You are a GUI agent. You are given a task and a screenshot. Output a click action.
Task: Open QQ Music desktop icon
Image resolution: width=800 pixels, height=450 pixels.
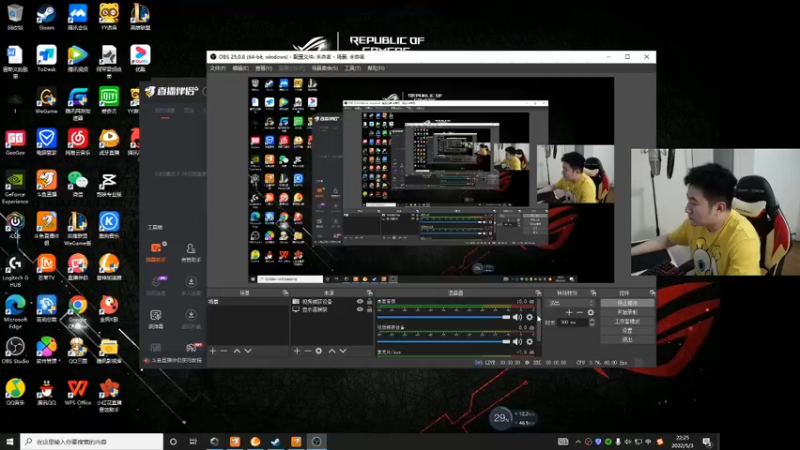[x=15, y=392]
